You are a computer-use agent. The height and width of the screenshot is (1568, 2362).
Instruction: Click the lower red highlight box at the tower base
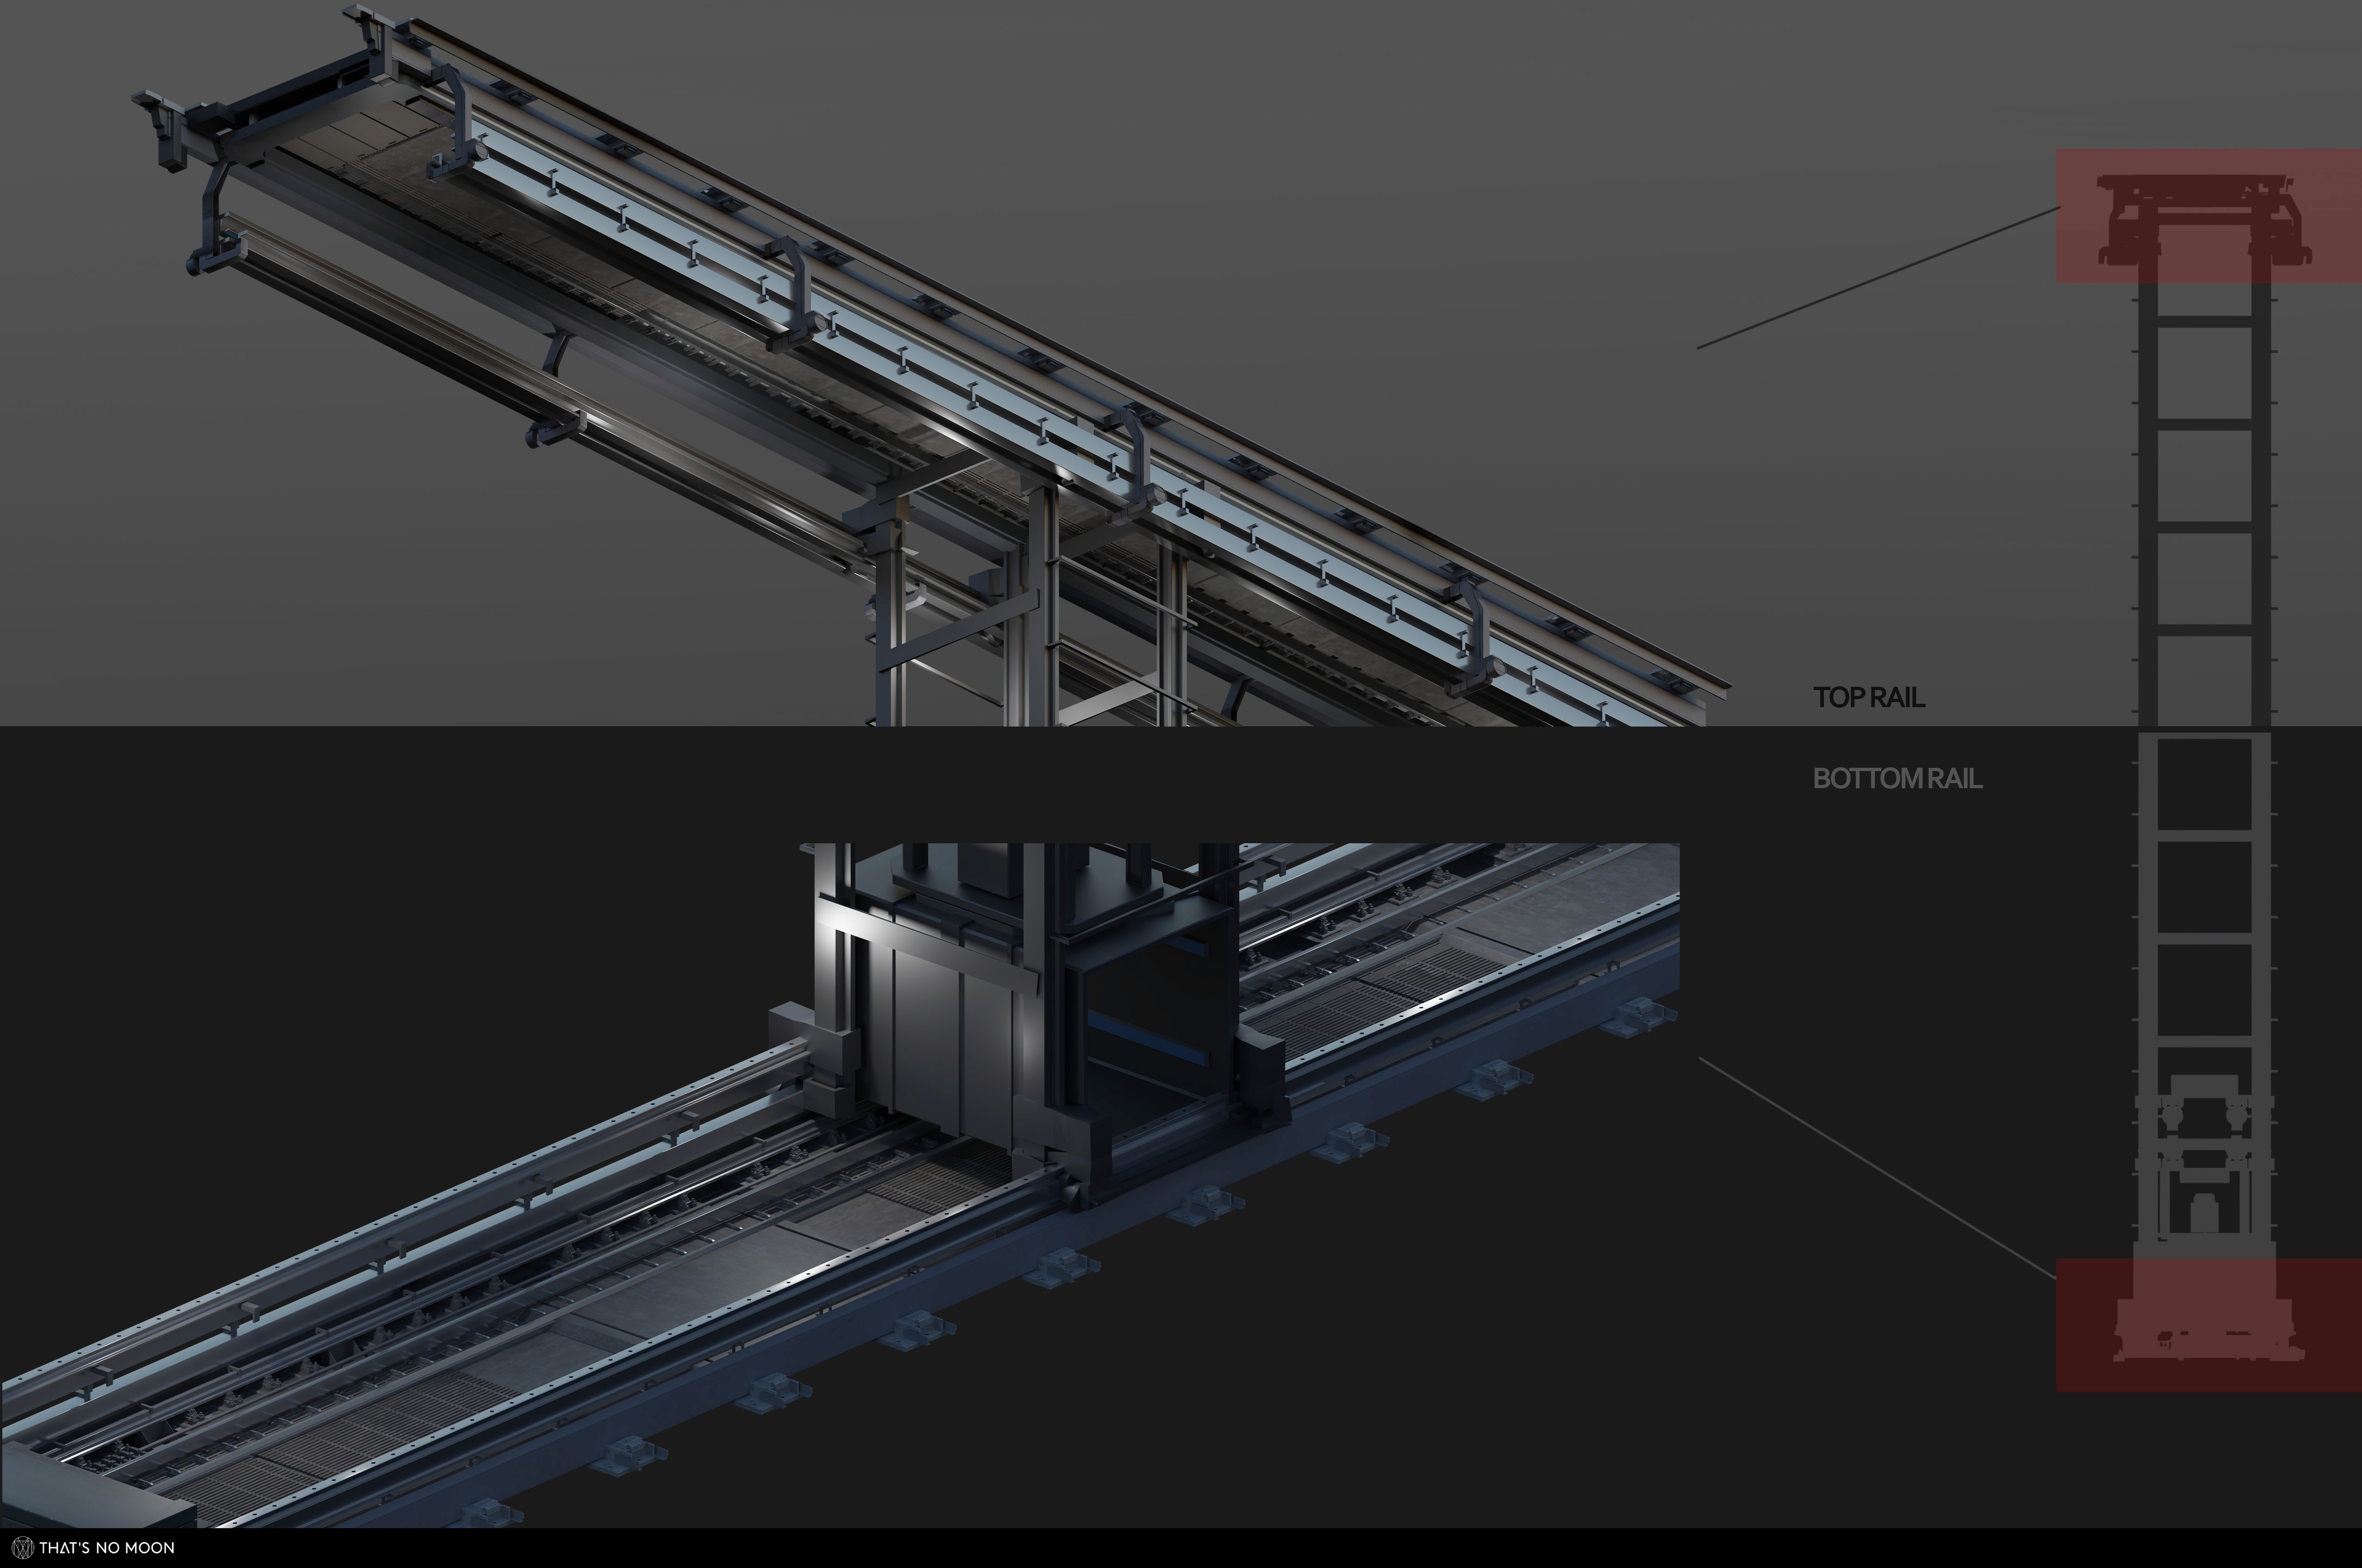click(2207, 1324)
